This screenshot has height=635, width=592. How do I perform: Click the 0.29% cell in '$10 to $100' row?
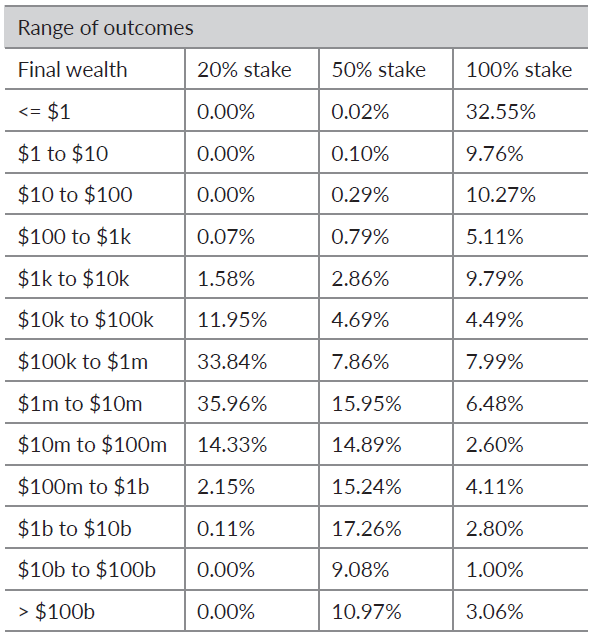pos(360,195)
